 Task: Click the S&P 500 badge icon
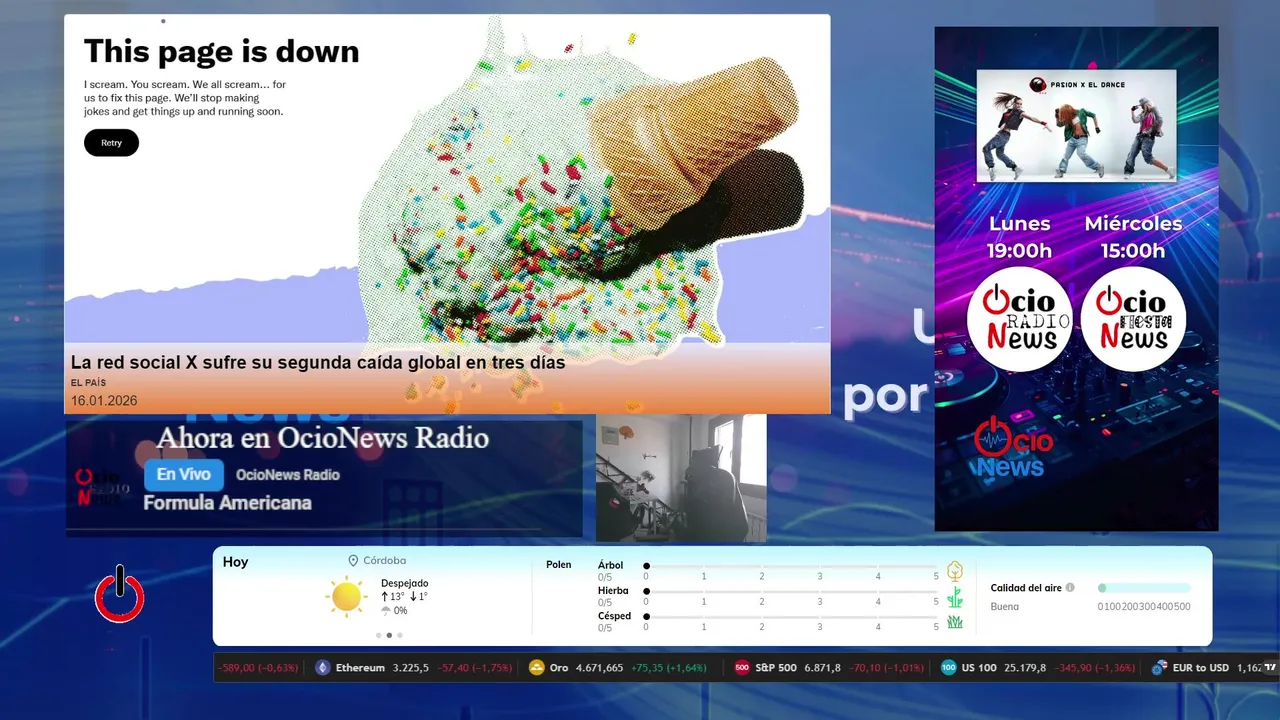[x=742, y=668]
